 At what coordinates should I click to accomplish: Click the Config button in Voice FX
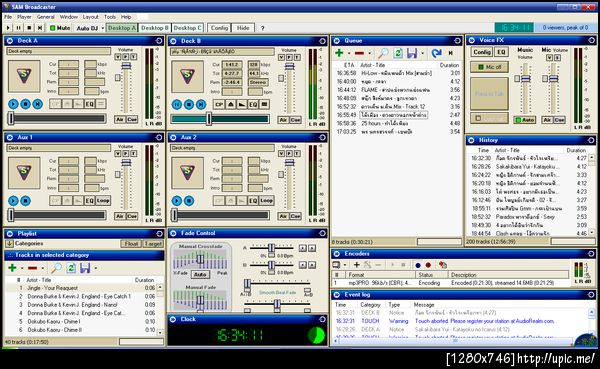tap(482, 52)
